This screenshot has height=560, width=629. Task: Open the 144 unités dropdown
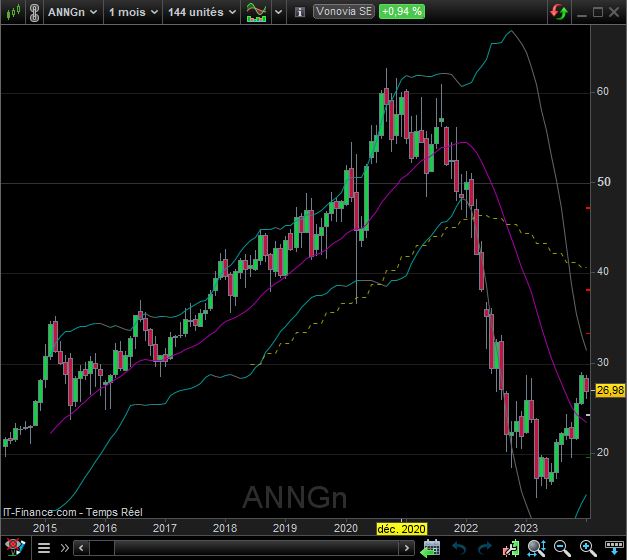[202, 12]
